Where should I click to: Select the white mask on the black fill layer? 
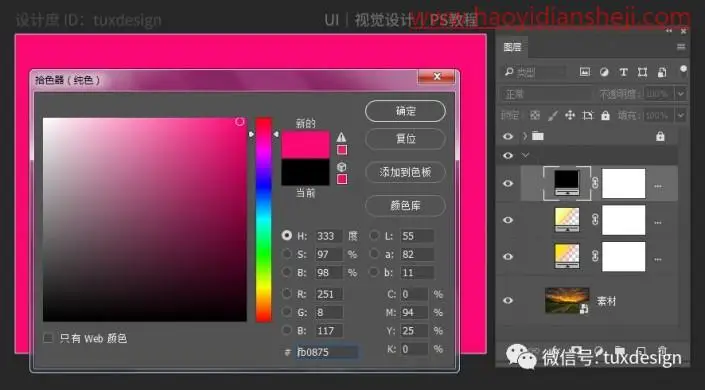624,183
